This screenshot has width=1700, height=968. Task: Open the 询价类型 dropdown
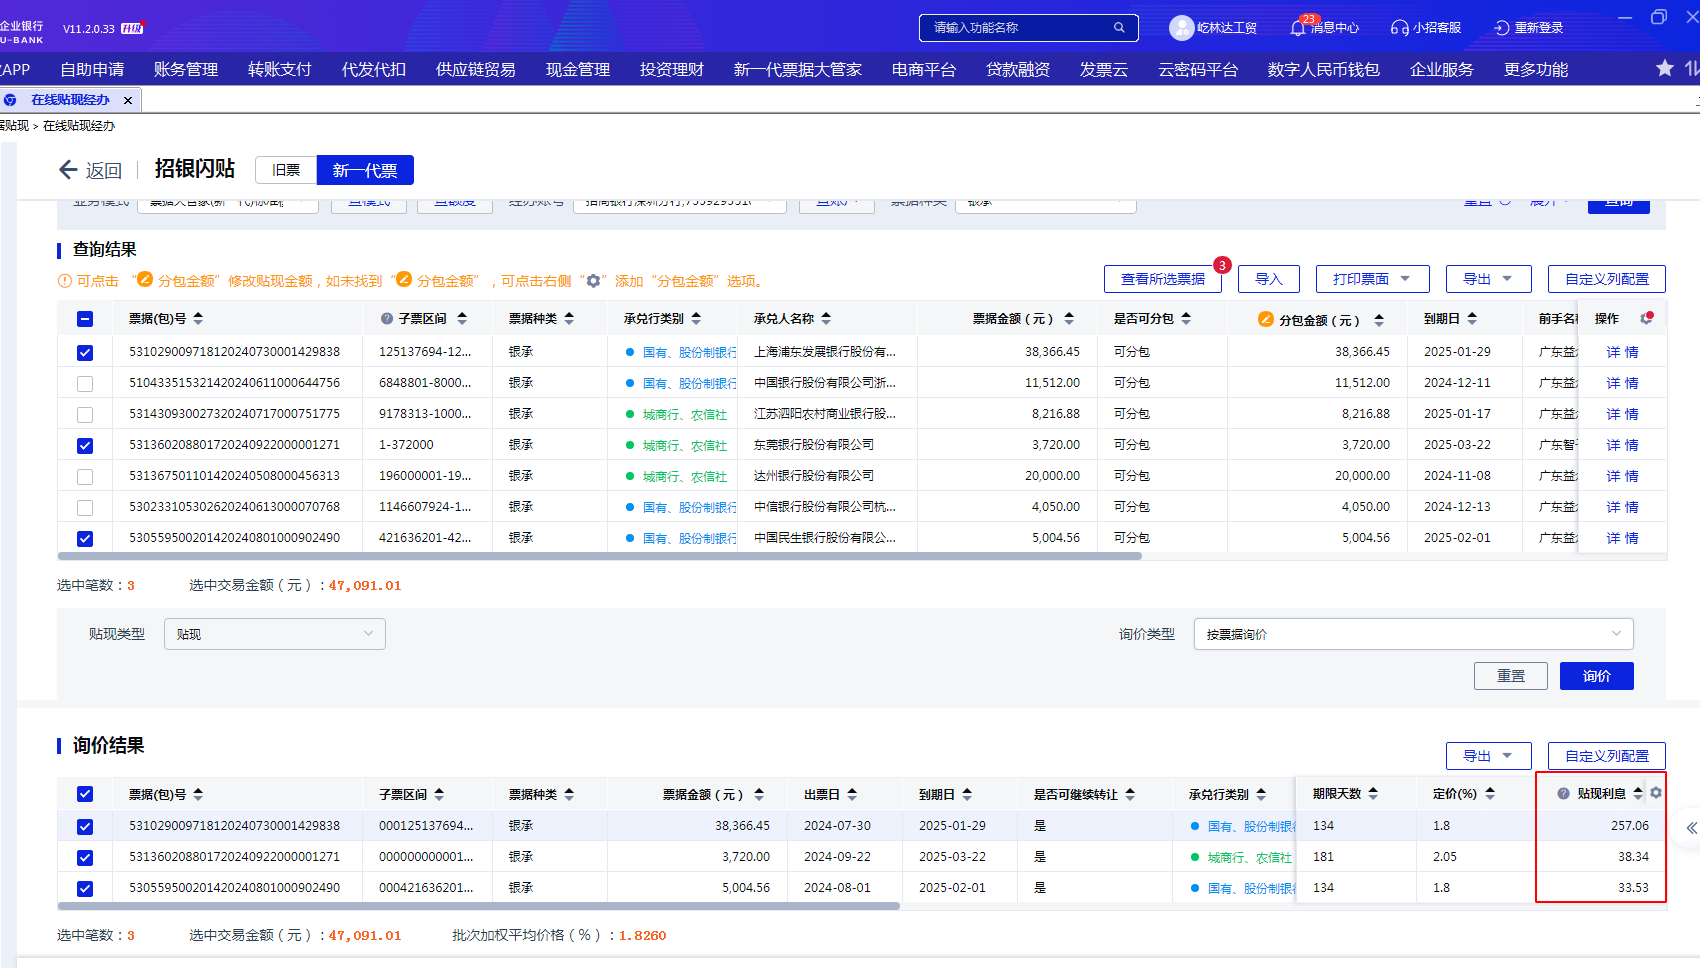(1413, 634)
